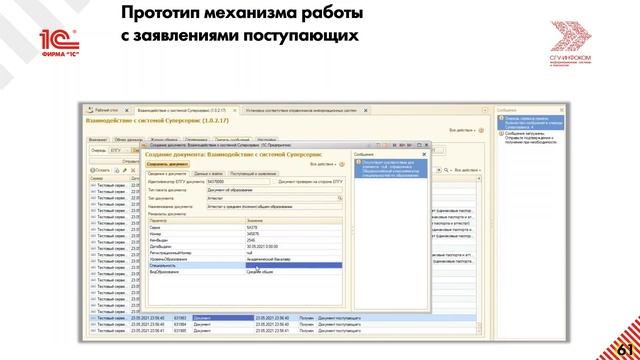Screen dimensions: 640x360
Task: Select the 'Номер' parameter row
Action: [245, 234]
